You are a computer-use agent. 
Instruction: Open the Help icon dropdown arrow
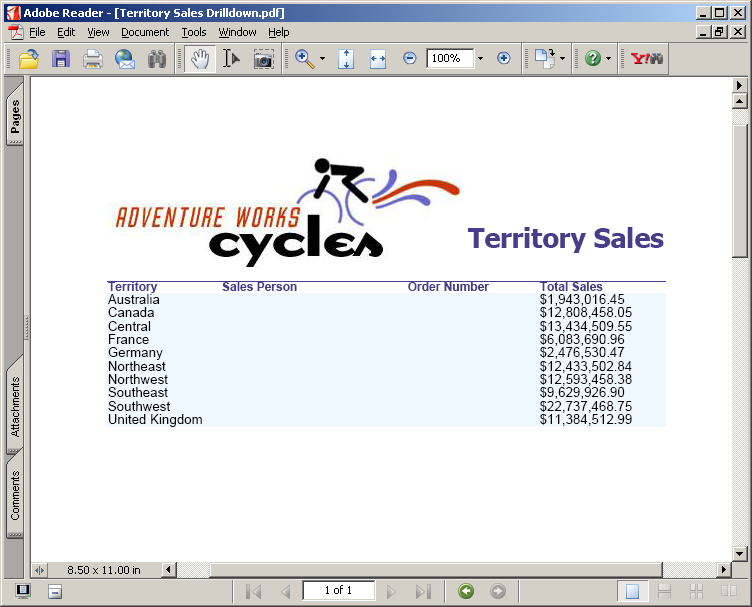click(x=608, y=59)
